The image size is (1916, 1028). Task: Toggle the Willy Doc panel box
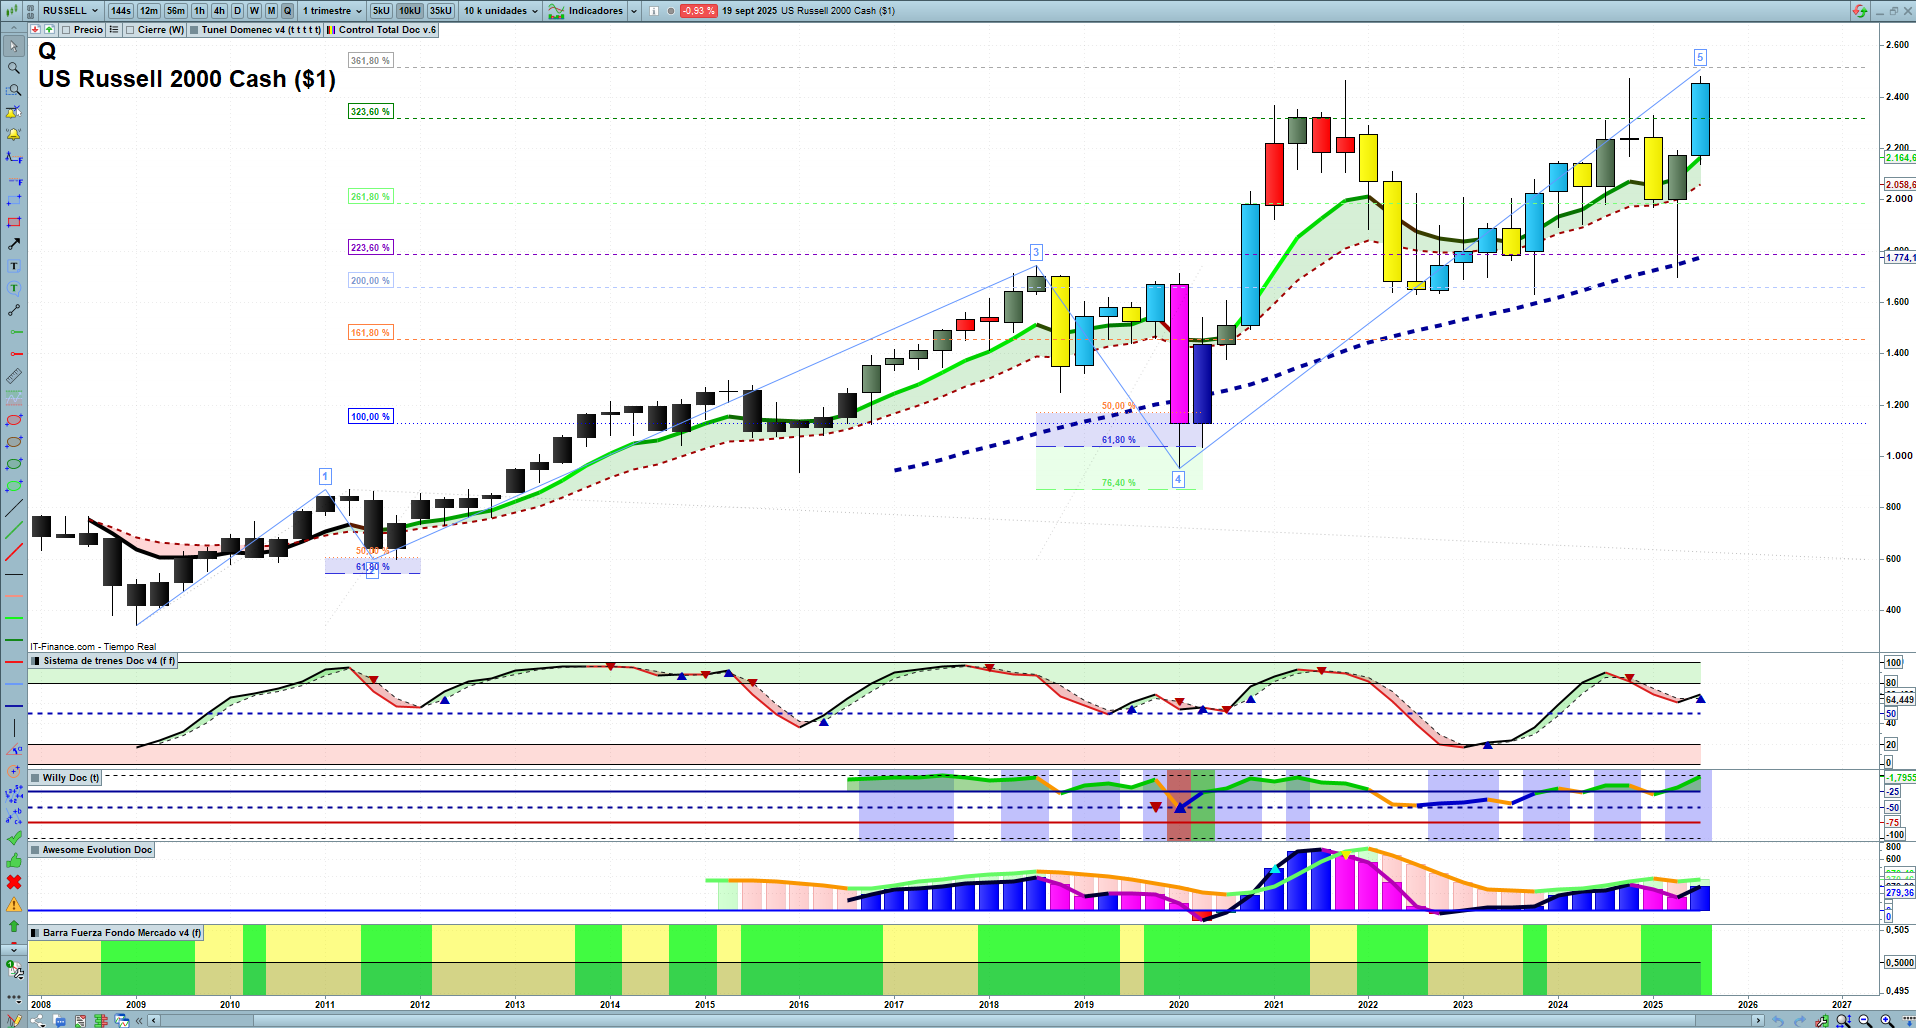pyautogui.click(x=35, y=778)
